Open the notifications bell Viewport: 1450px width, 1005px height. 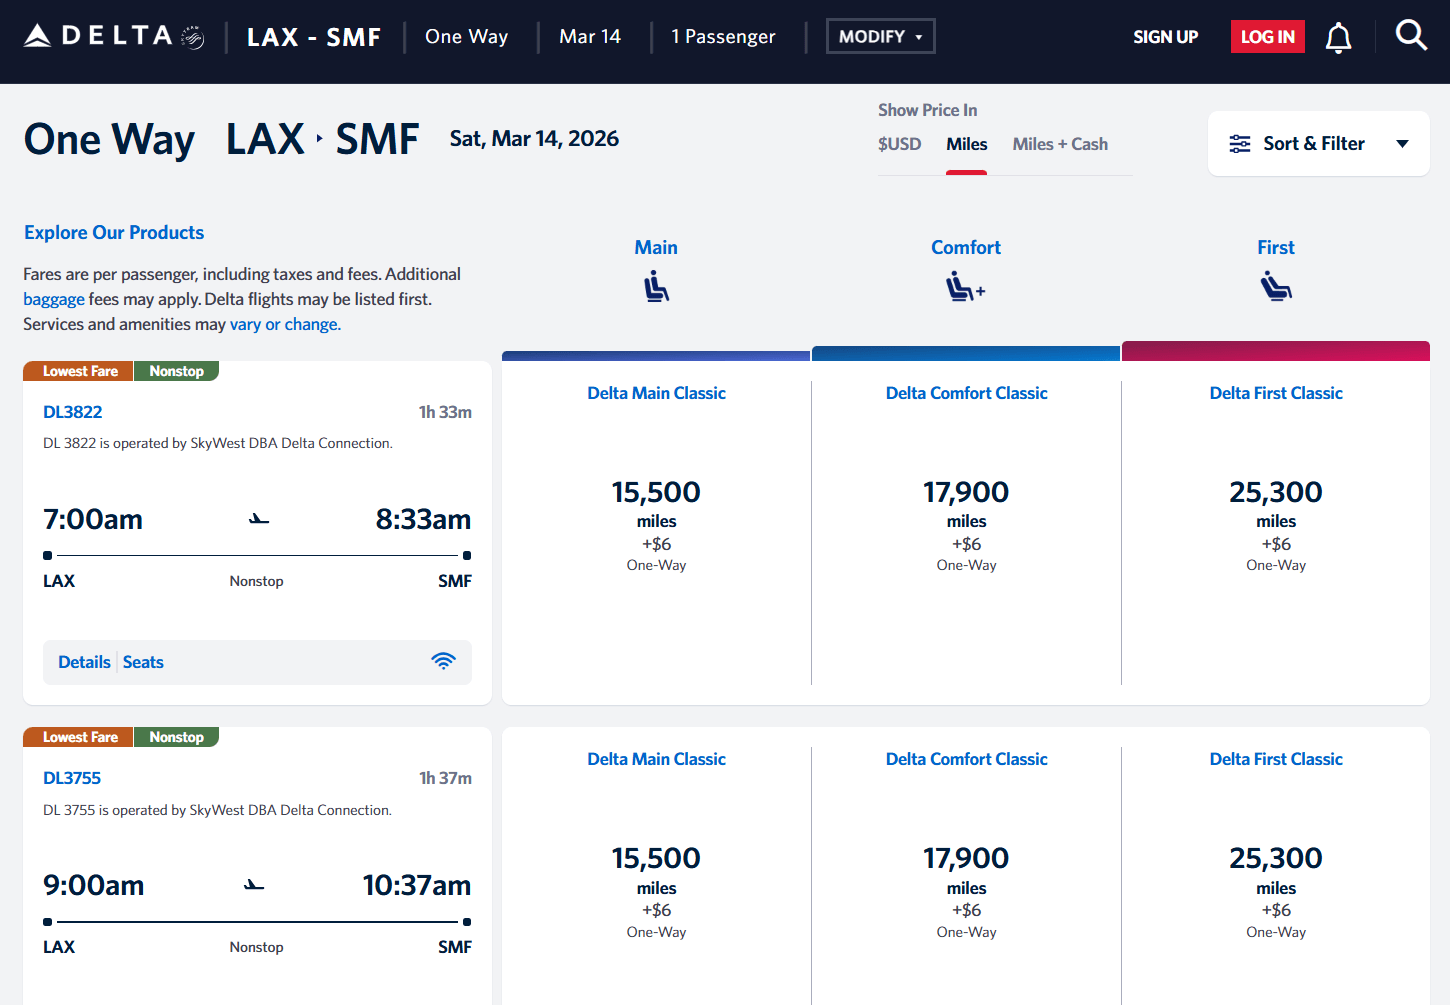click(x=1338, y=38)
